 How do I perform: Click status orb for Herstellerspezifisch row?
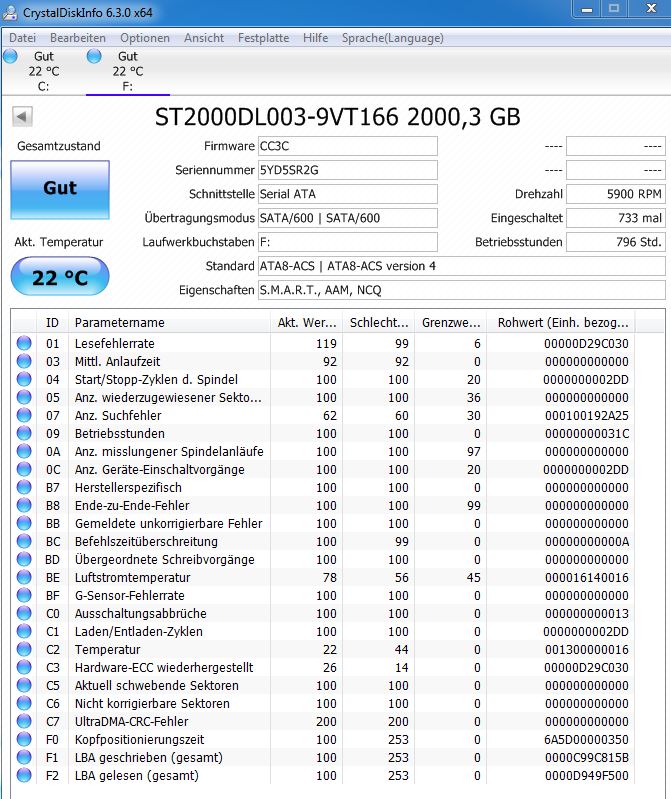click(24, 487)
